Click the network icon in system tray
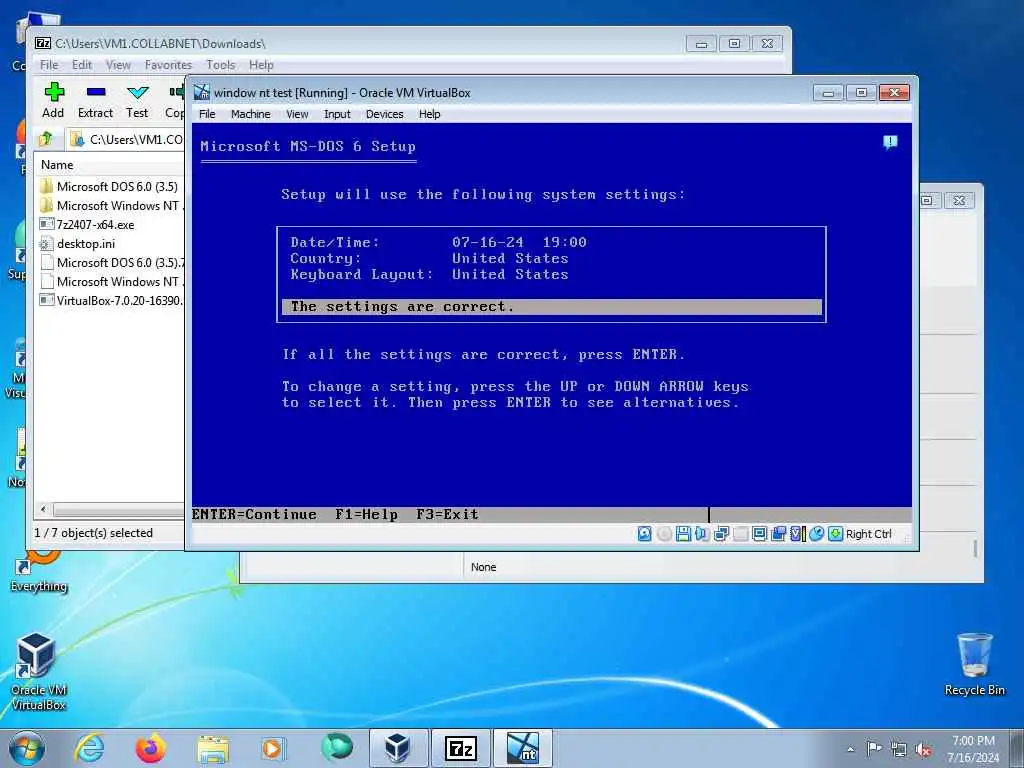The width and height of the screenshot is (1024, 768). pos(899,749)
